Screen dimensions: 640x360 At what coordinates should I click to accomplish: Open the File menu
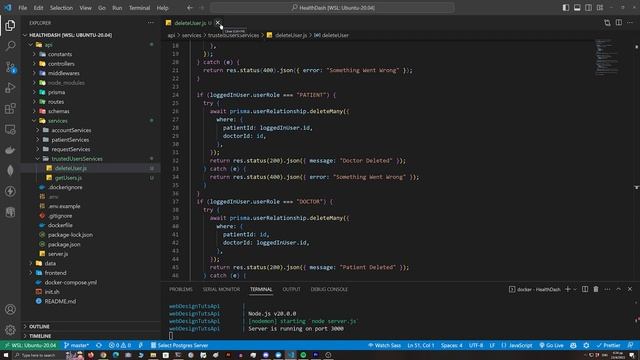(23, 8)
